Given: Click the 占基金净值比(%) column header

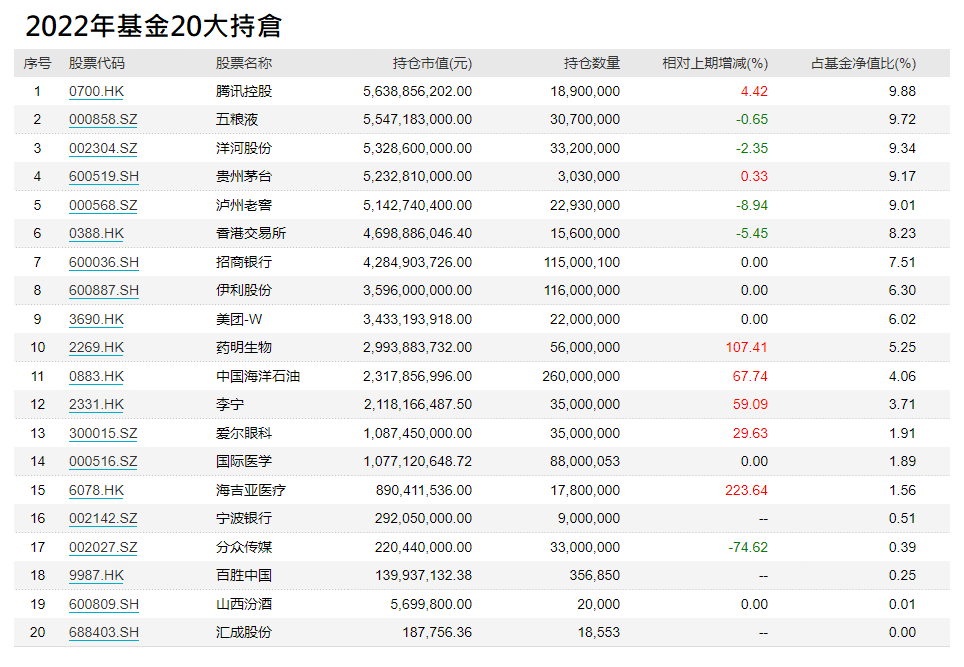Looking at the screenshot, I should tap(863, 63).
